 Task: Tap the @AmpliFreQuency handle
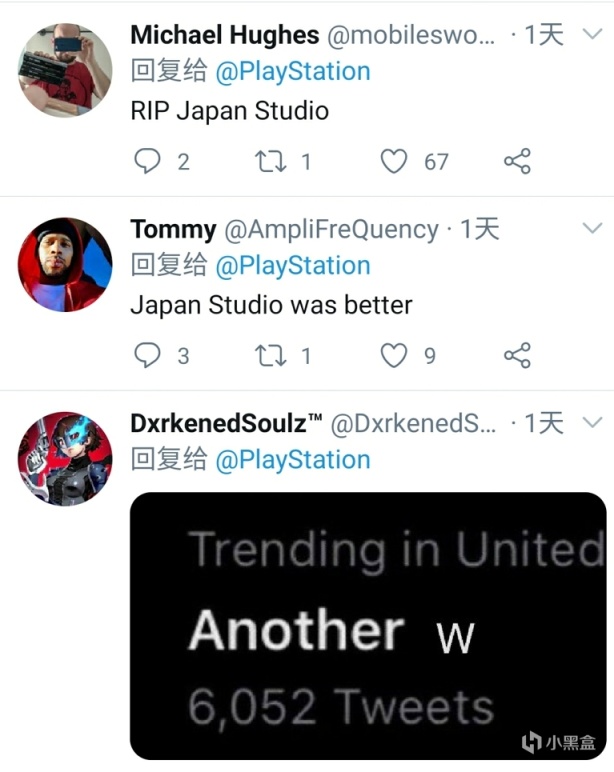click(x=331, y=229)
